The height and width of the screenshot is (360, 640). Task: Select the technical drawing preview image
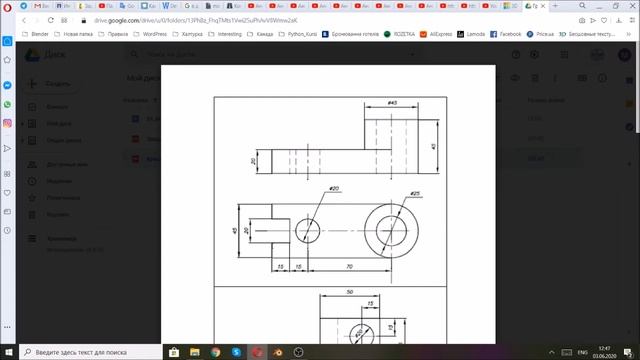(329, 204)
